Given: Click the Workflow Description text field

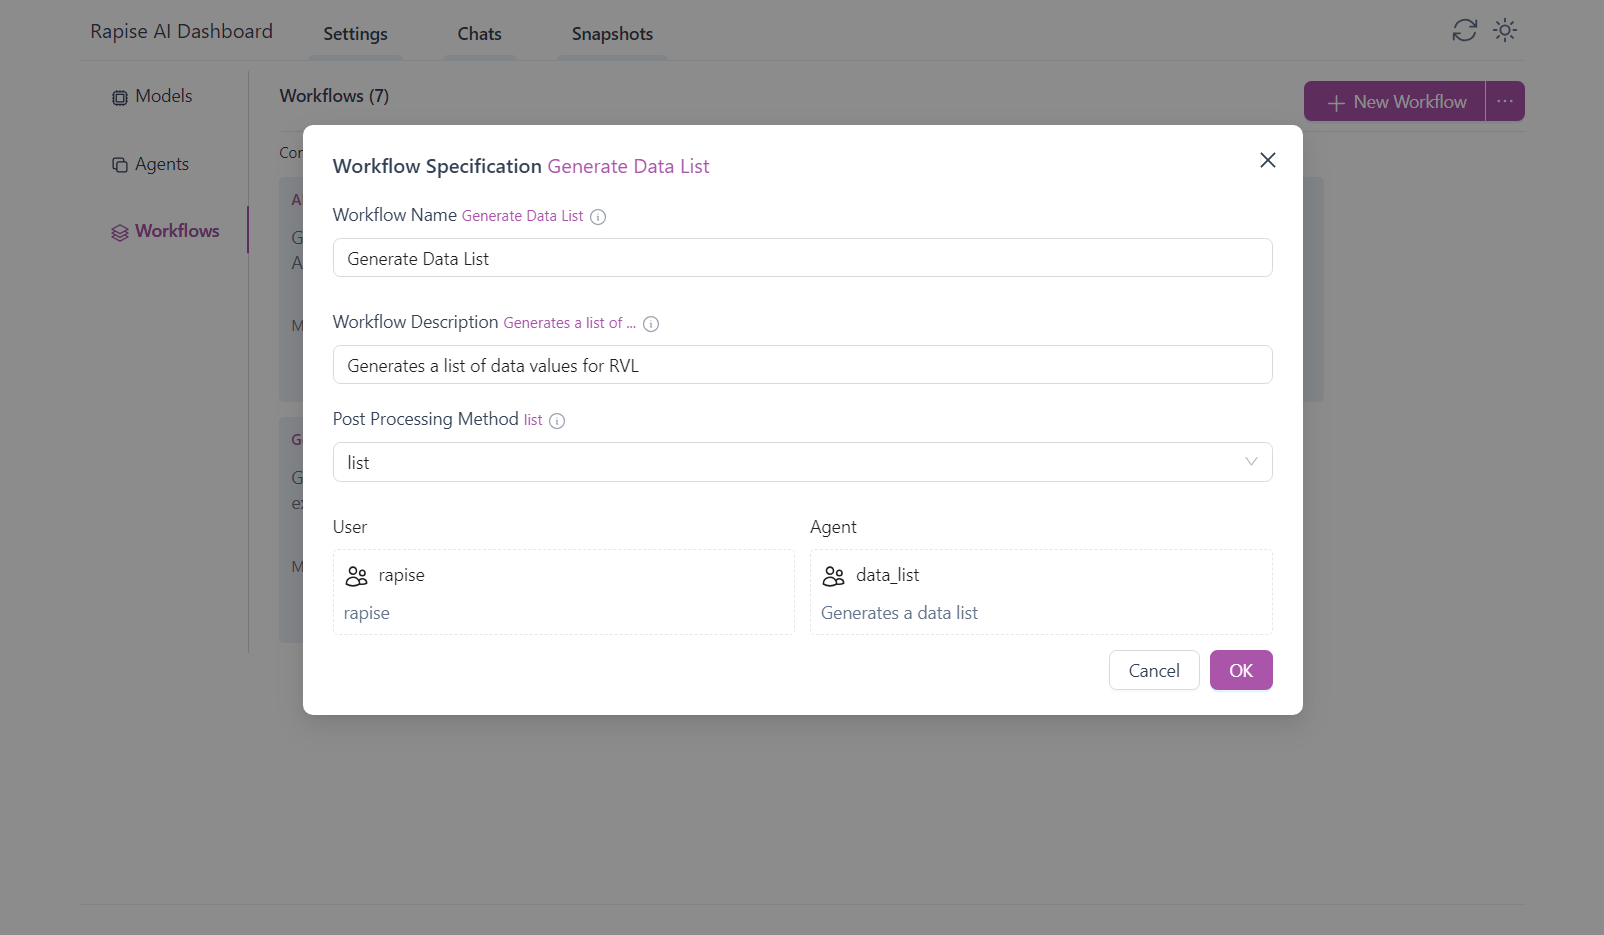Looking at the screenshot, I should tap(802, 365).
